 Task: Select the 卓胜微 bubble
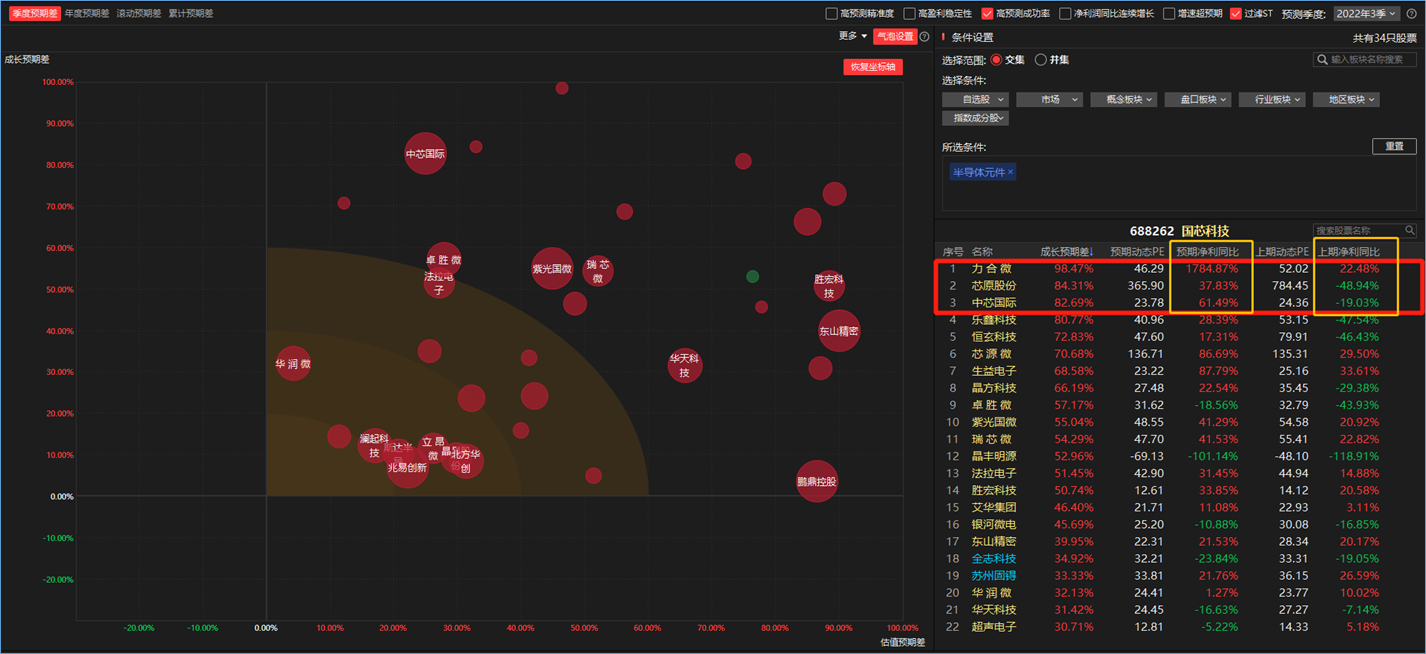coord(443,260)
